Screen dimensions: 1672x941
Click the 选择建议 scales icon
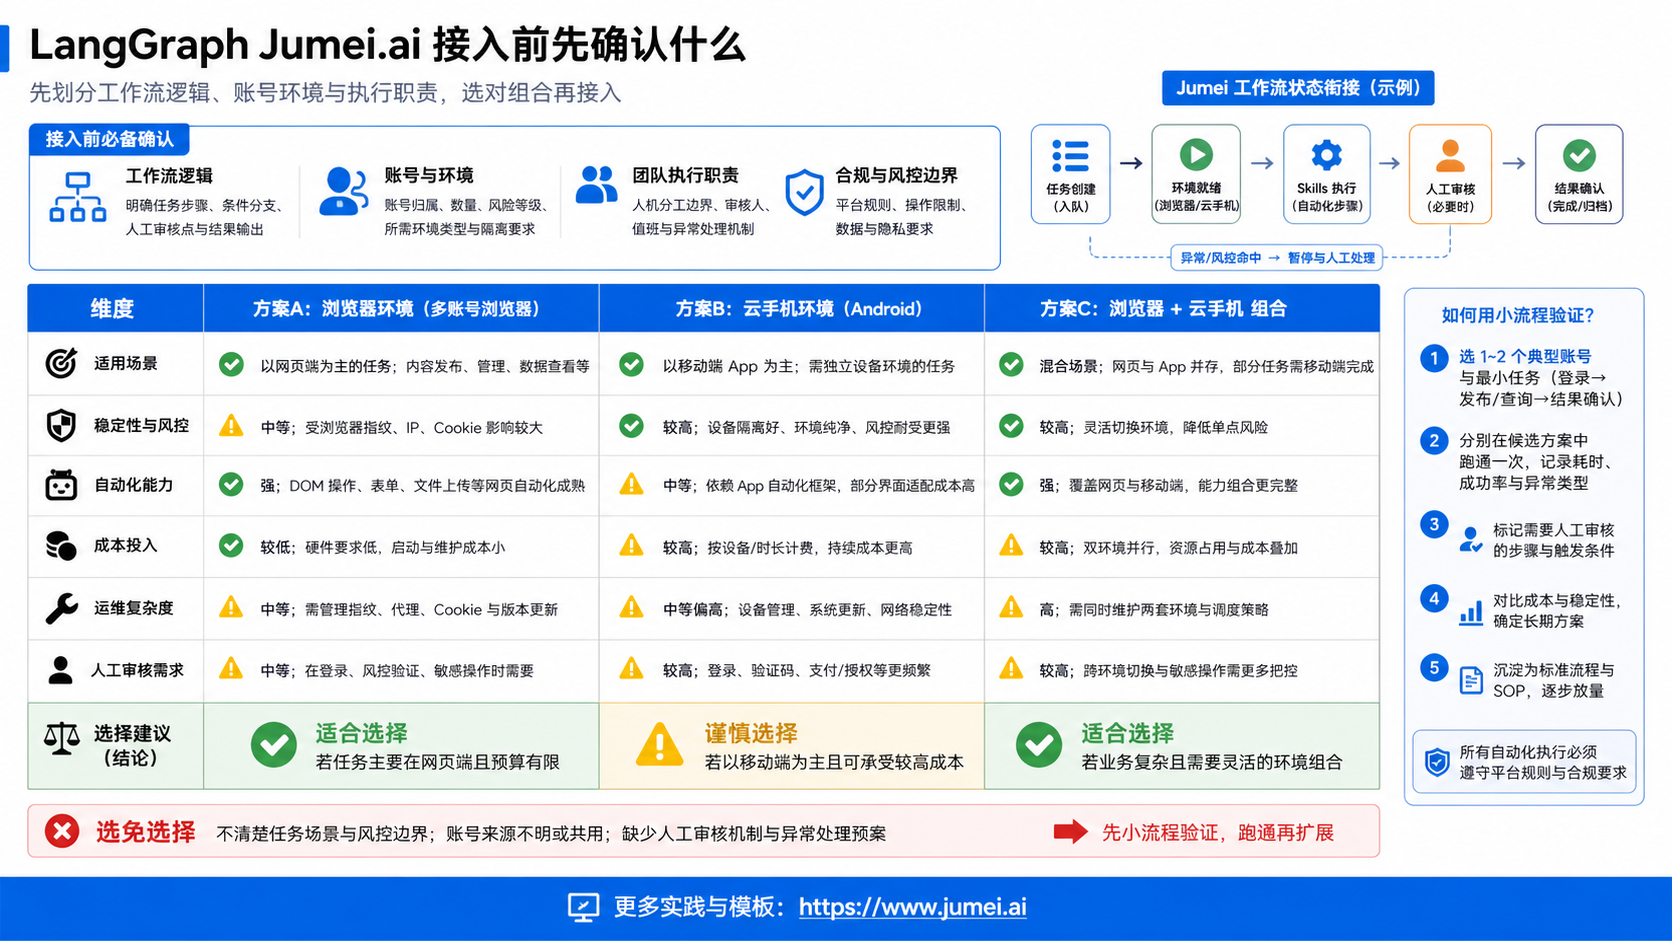point(61,738)
